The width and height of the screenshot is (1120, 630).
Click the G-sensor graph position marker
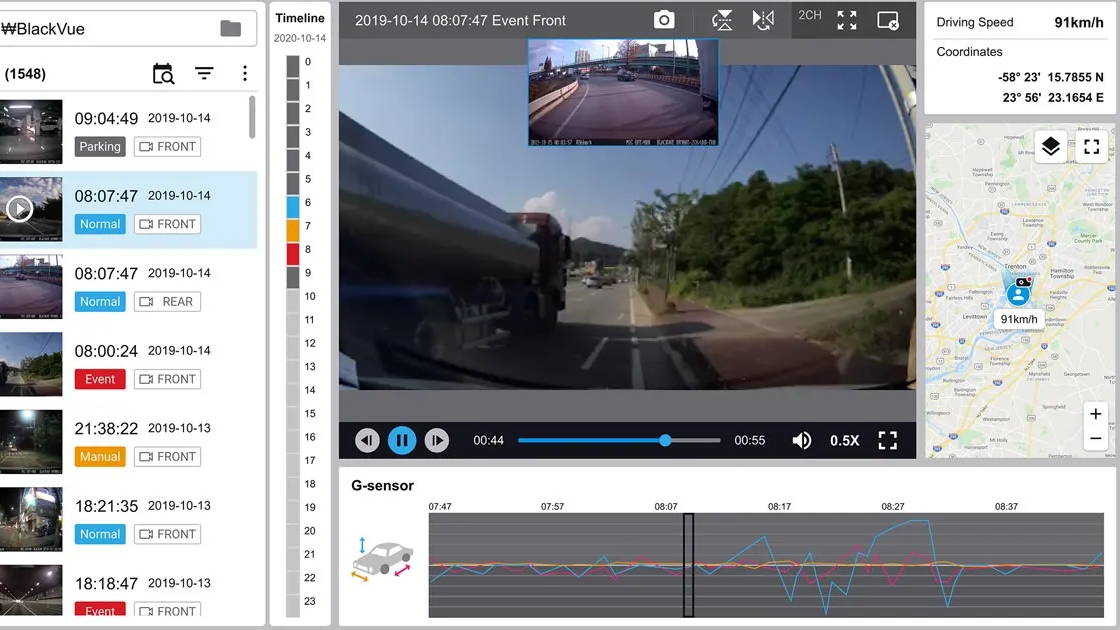pos(689,565)
